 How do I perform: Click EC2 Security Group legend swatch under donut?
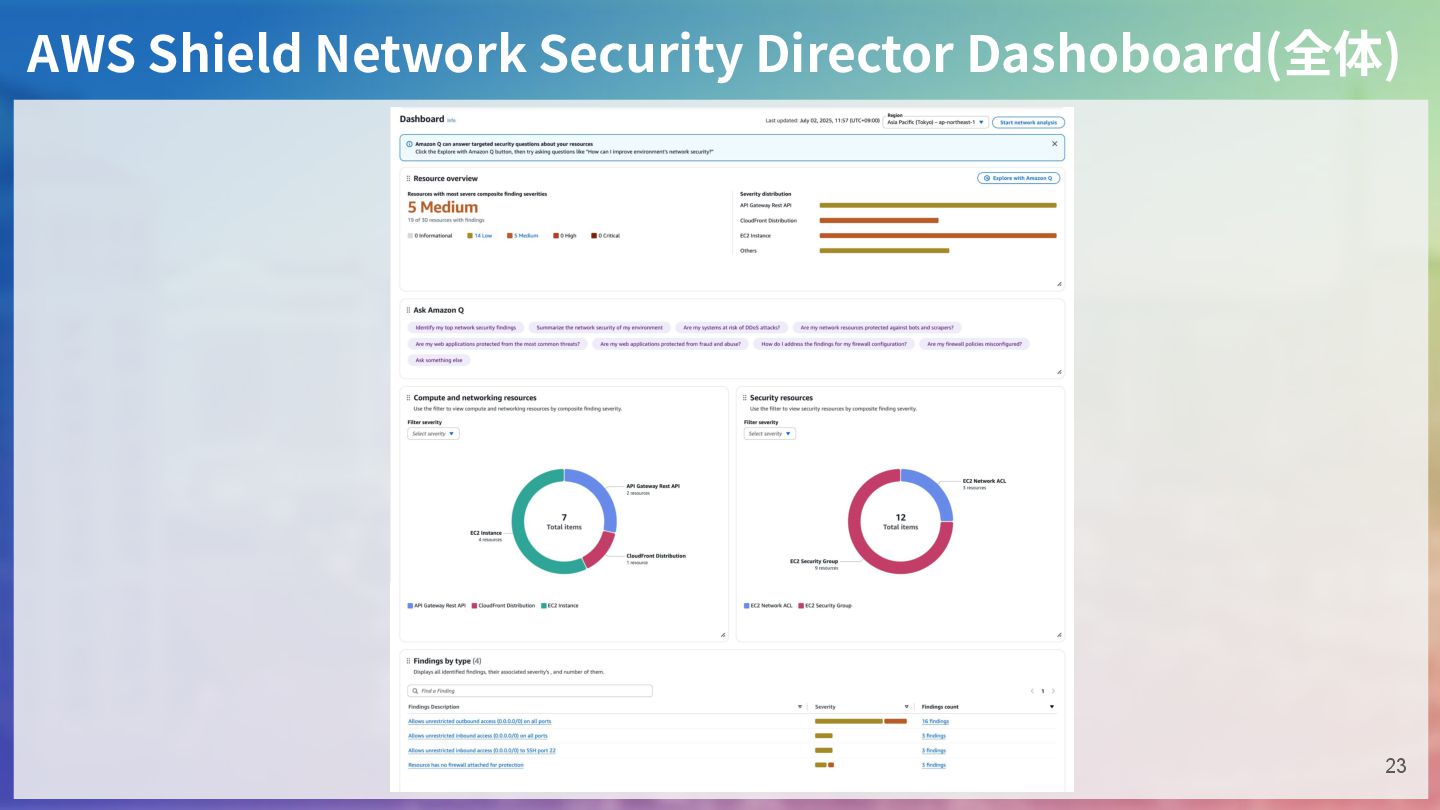(x=801, y=606)
